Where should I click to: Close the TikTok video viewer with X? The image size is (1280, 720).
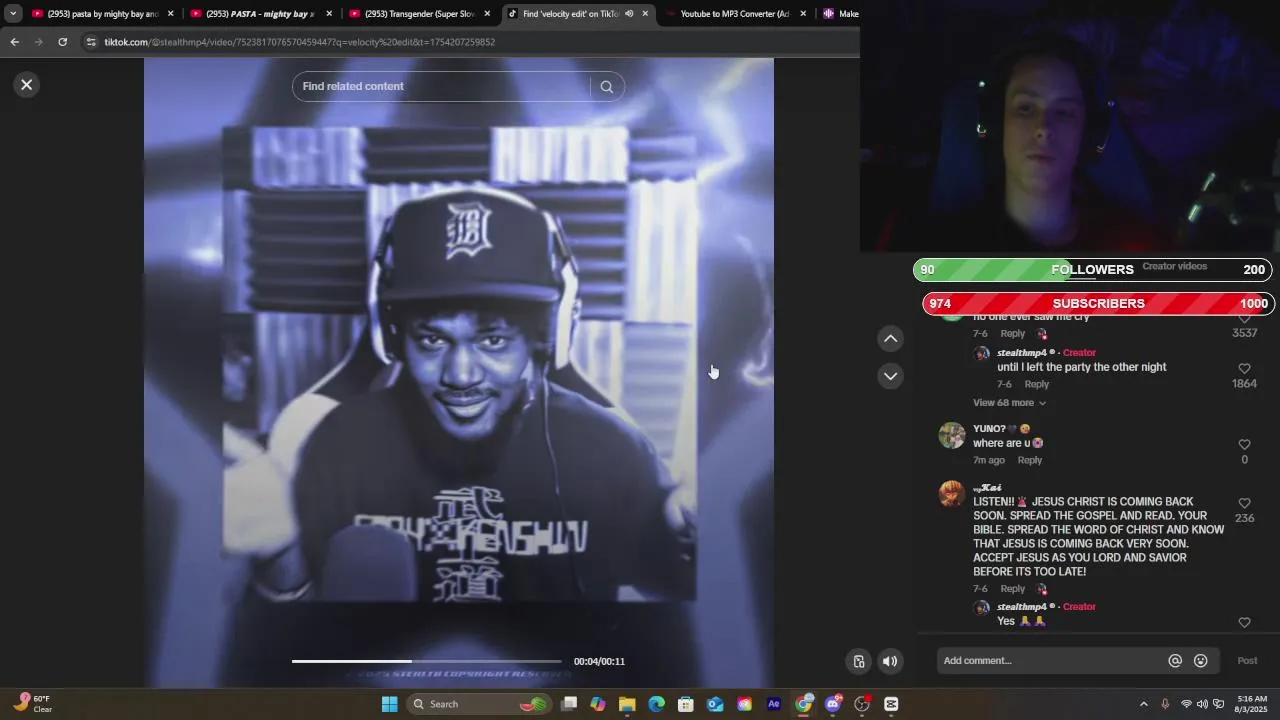point(27,85)
